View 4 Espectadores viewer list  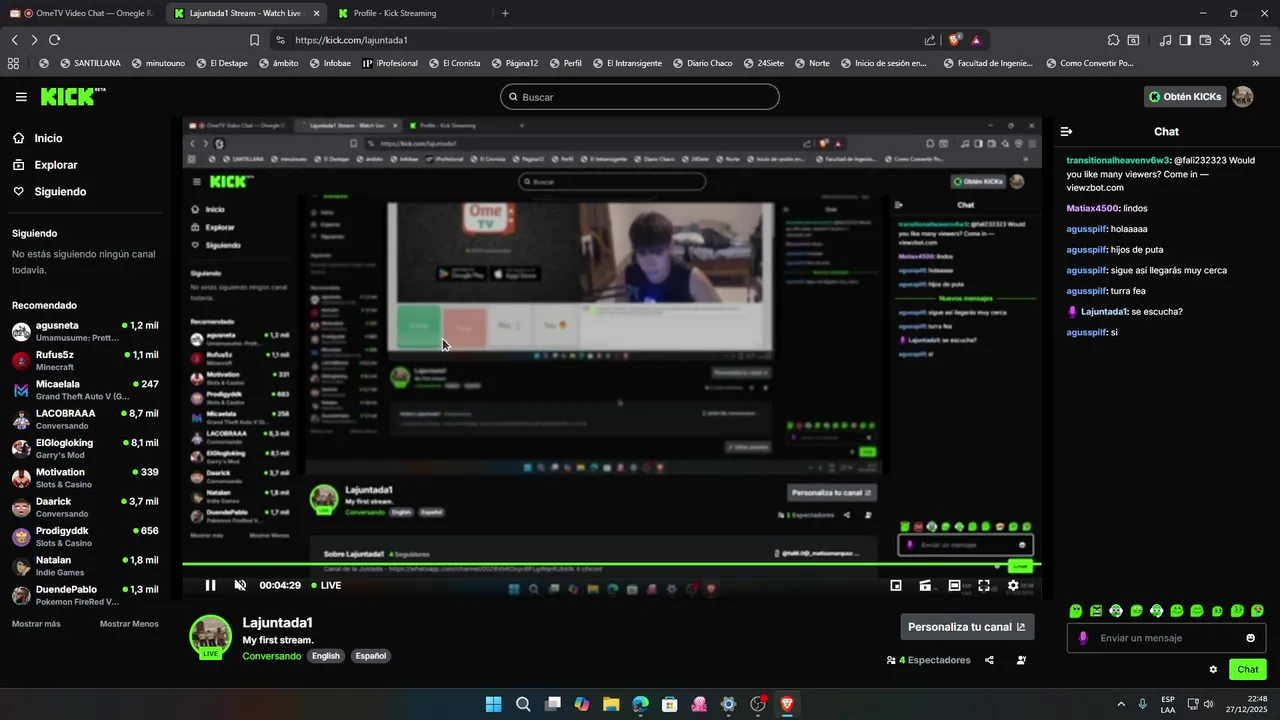pos(928,660)
